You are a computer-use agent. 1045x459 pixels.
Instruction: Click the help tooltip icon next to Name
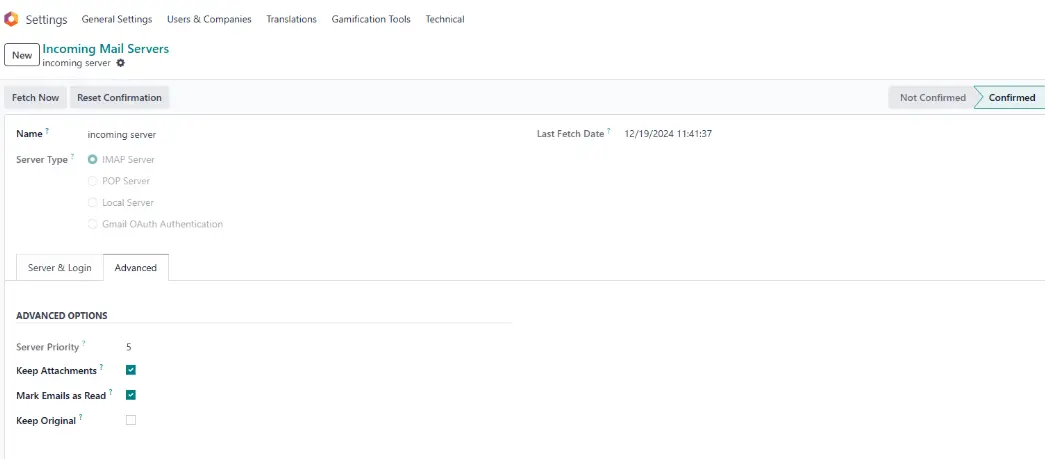[46, 131]
